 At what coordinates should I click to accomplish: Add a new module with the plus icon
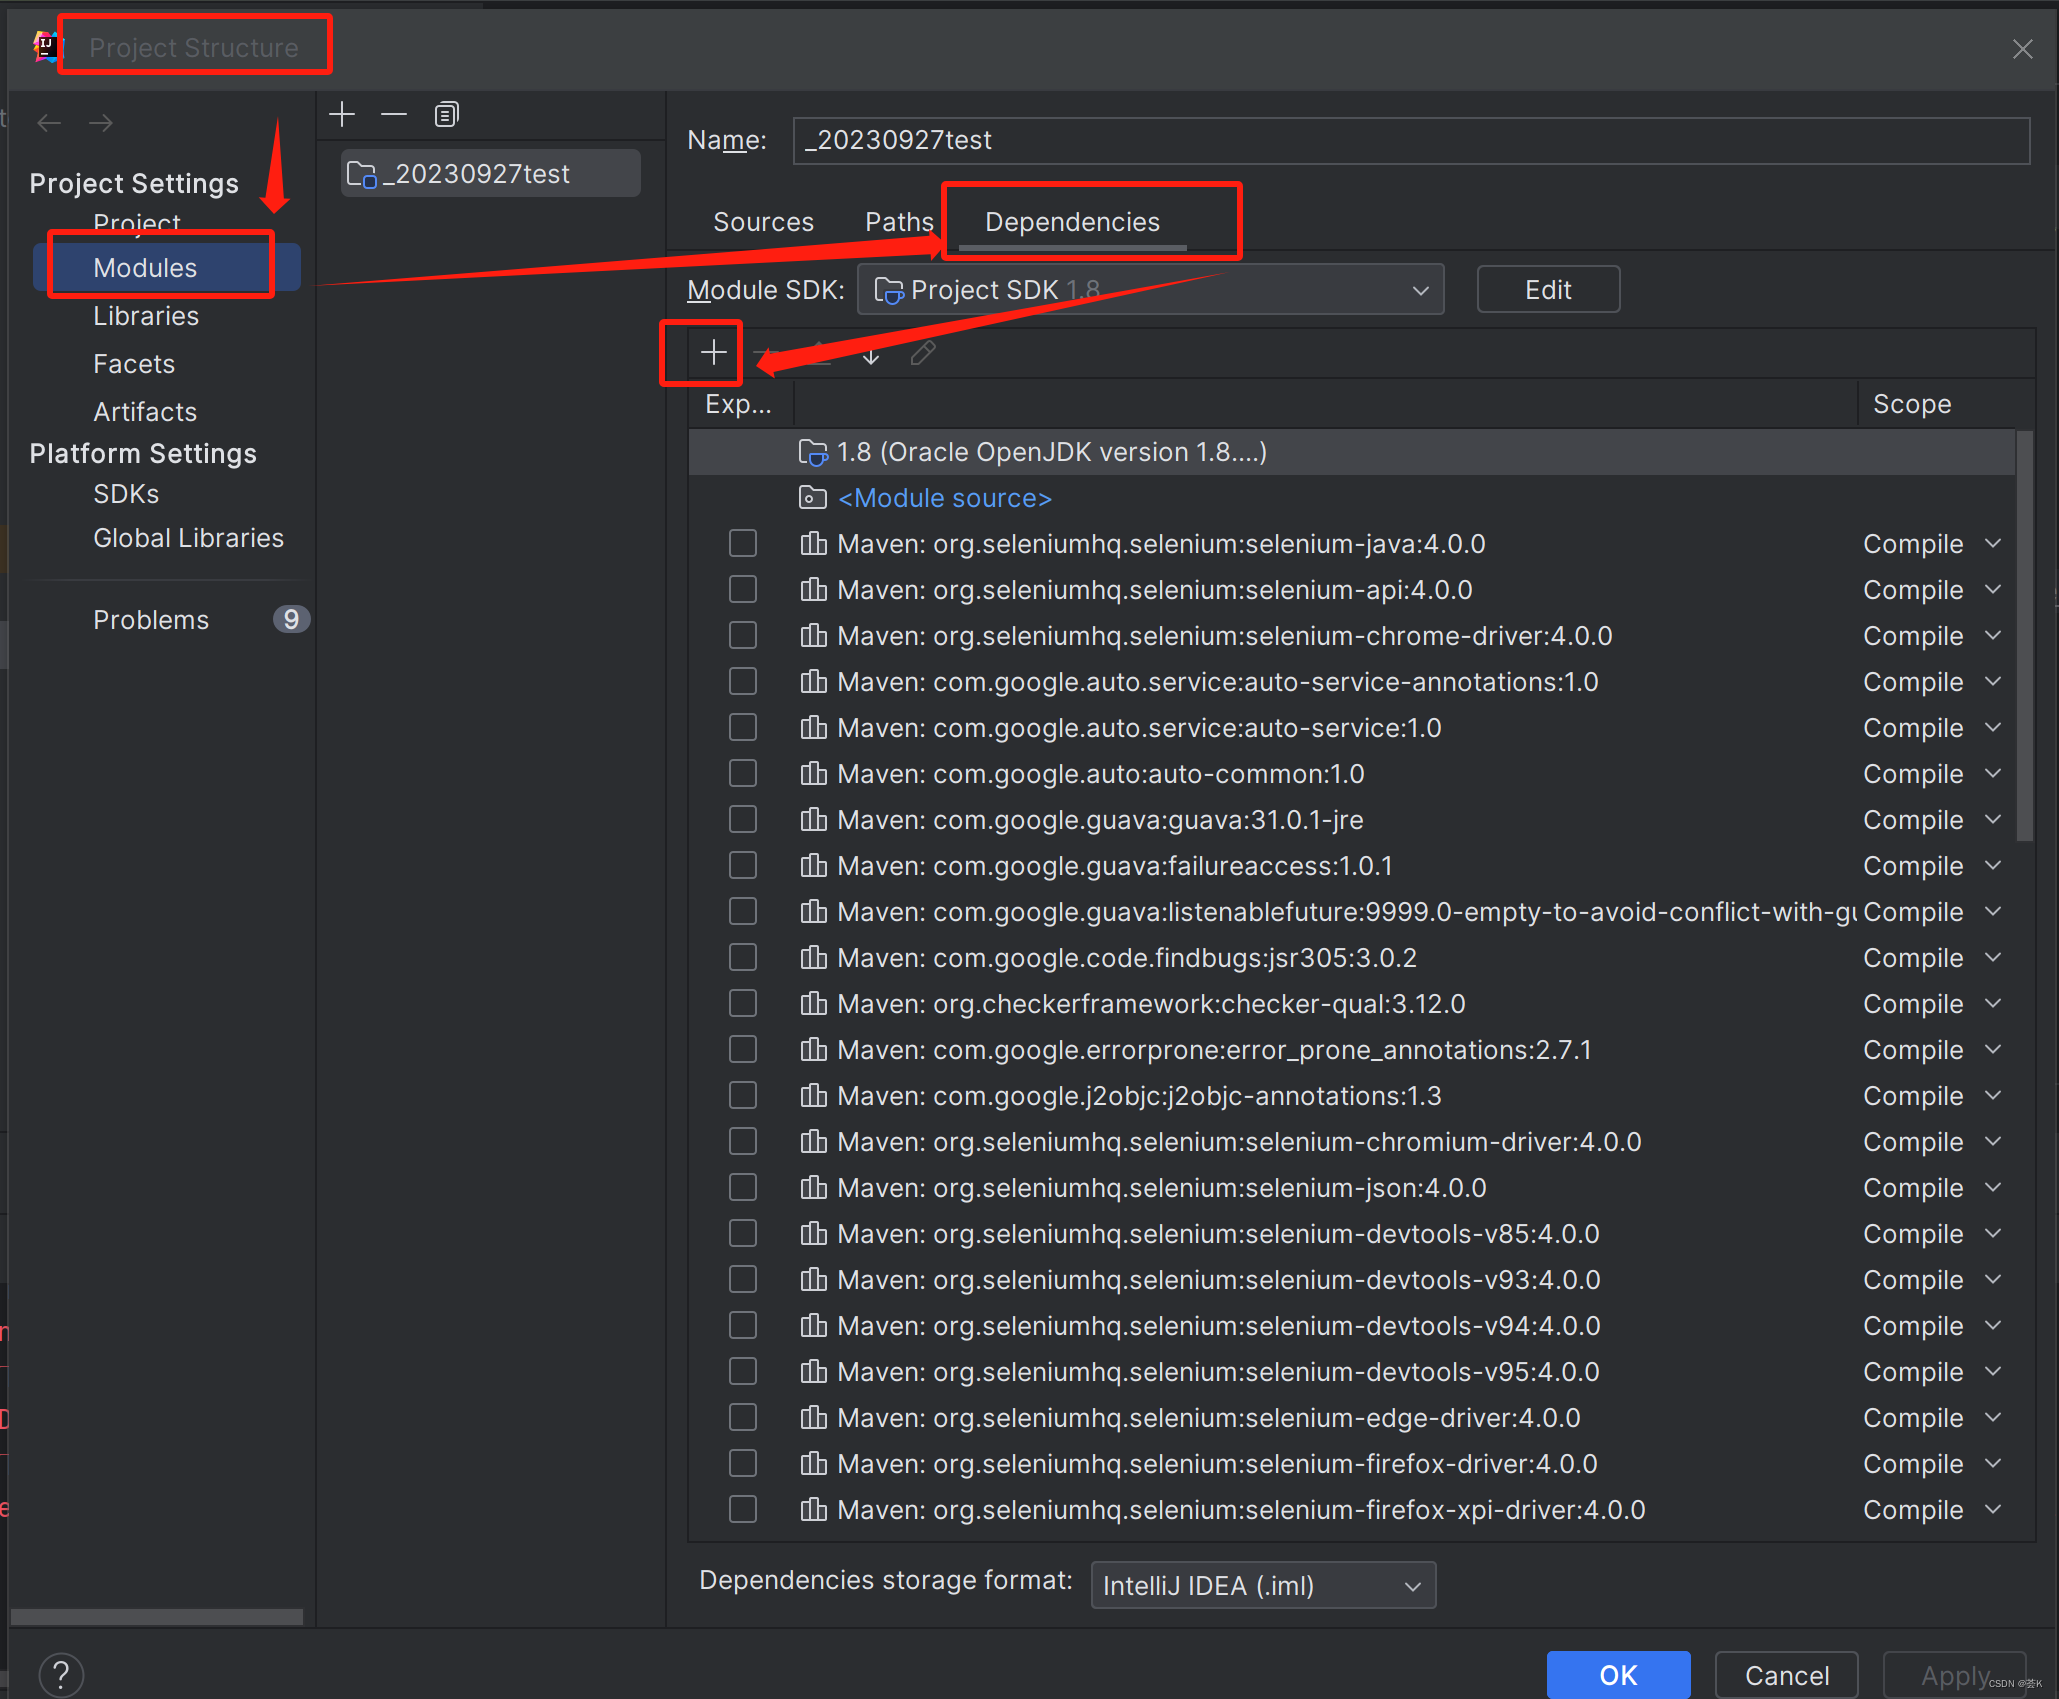342,115
